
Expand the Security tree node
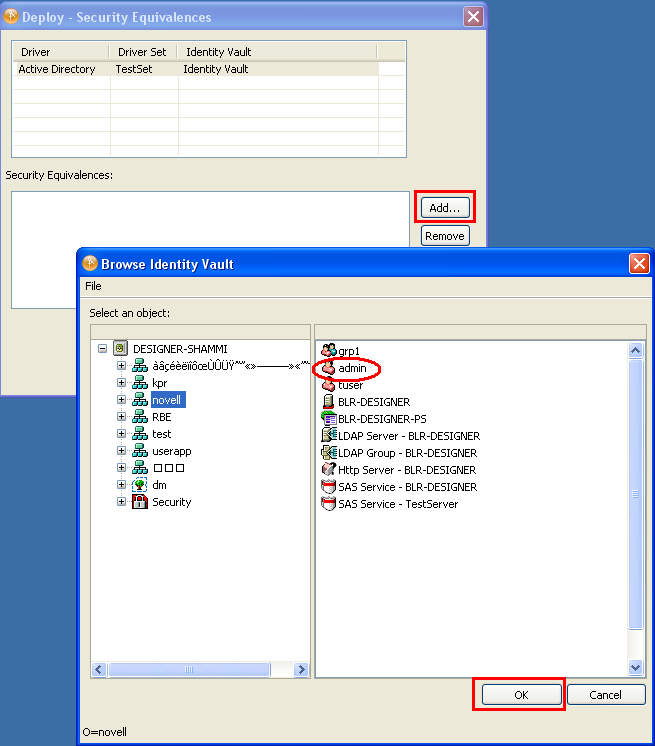(121, 501)
